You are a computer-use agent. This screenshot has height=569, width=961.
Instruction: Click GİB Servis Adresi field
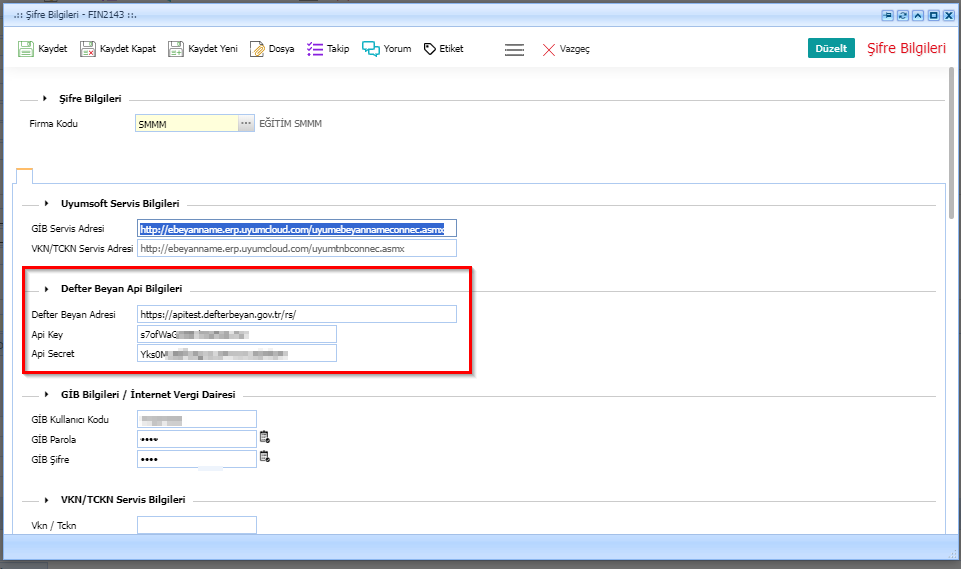click(x=297, y=229)
